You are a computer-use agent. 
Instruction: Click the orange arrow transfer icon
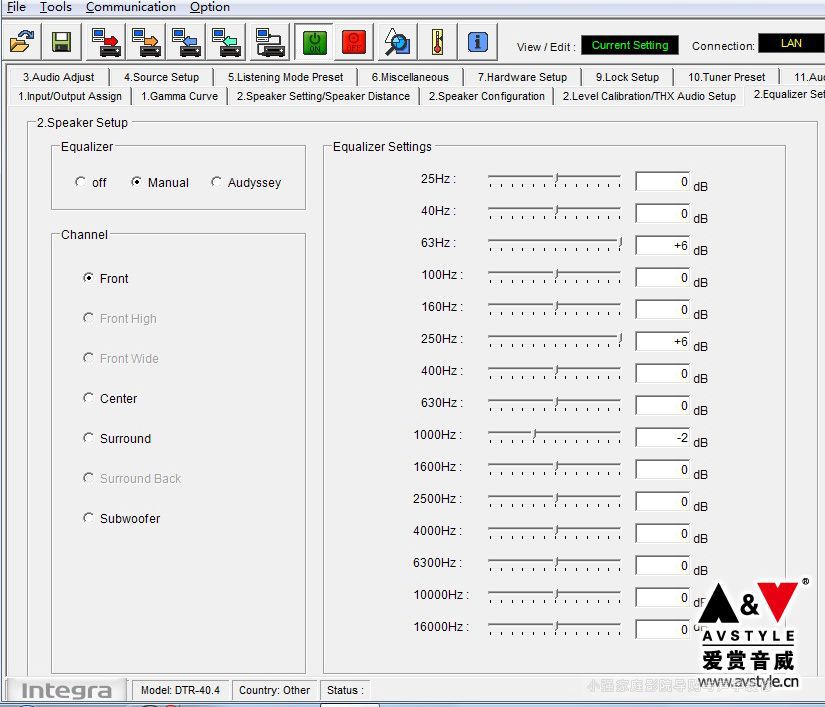(x=146, y=42)
